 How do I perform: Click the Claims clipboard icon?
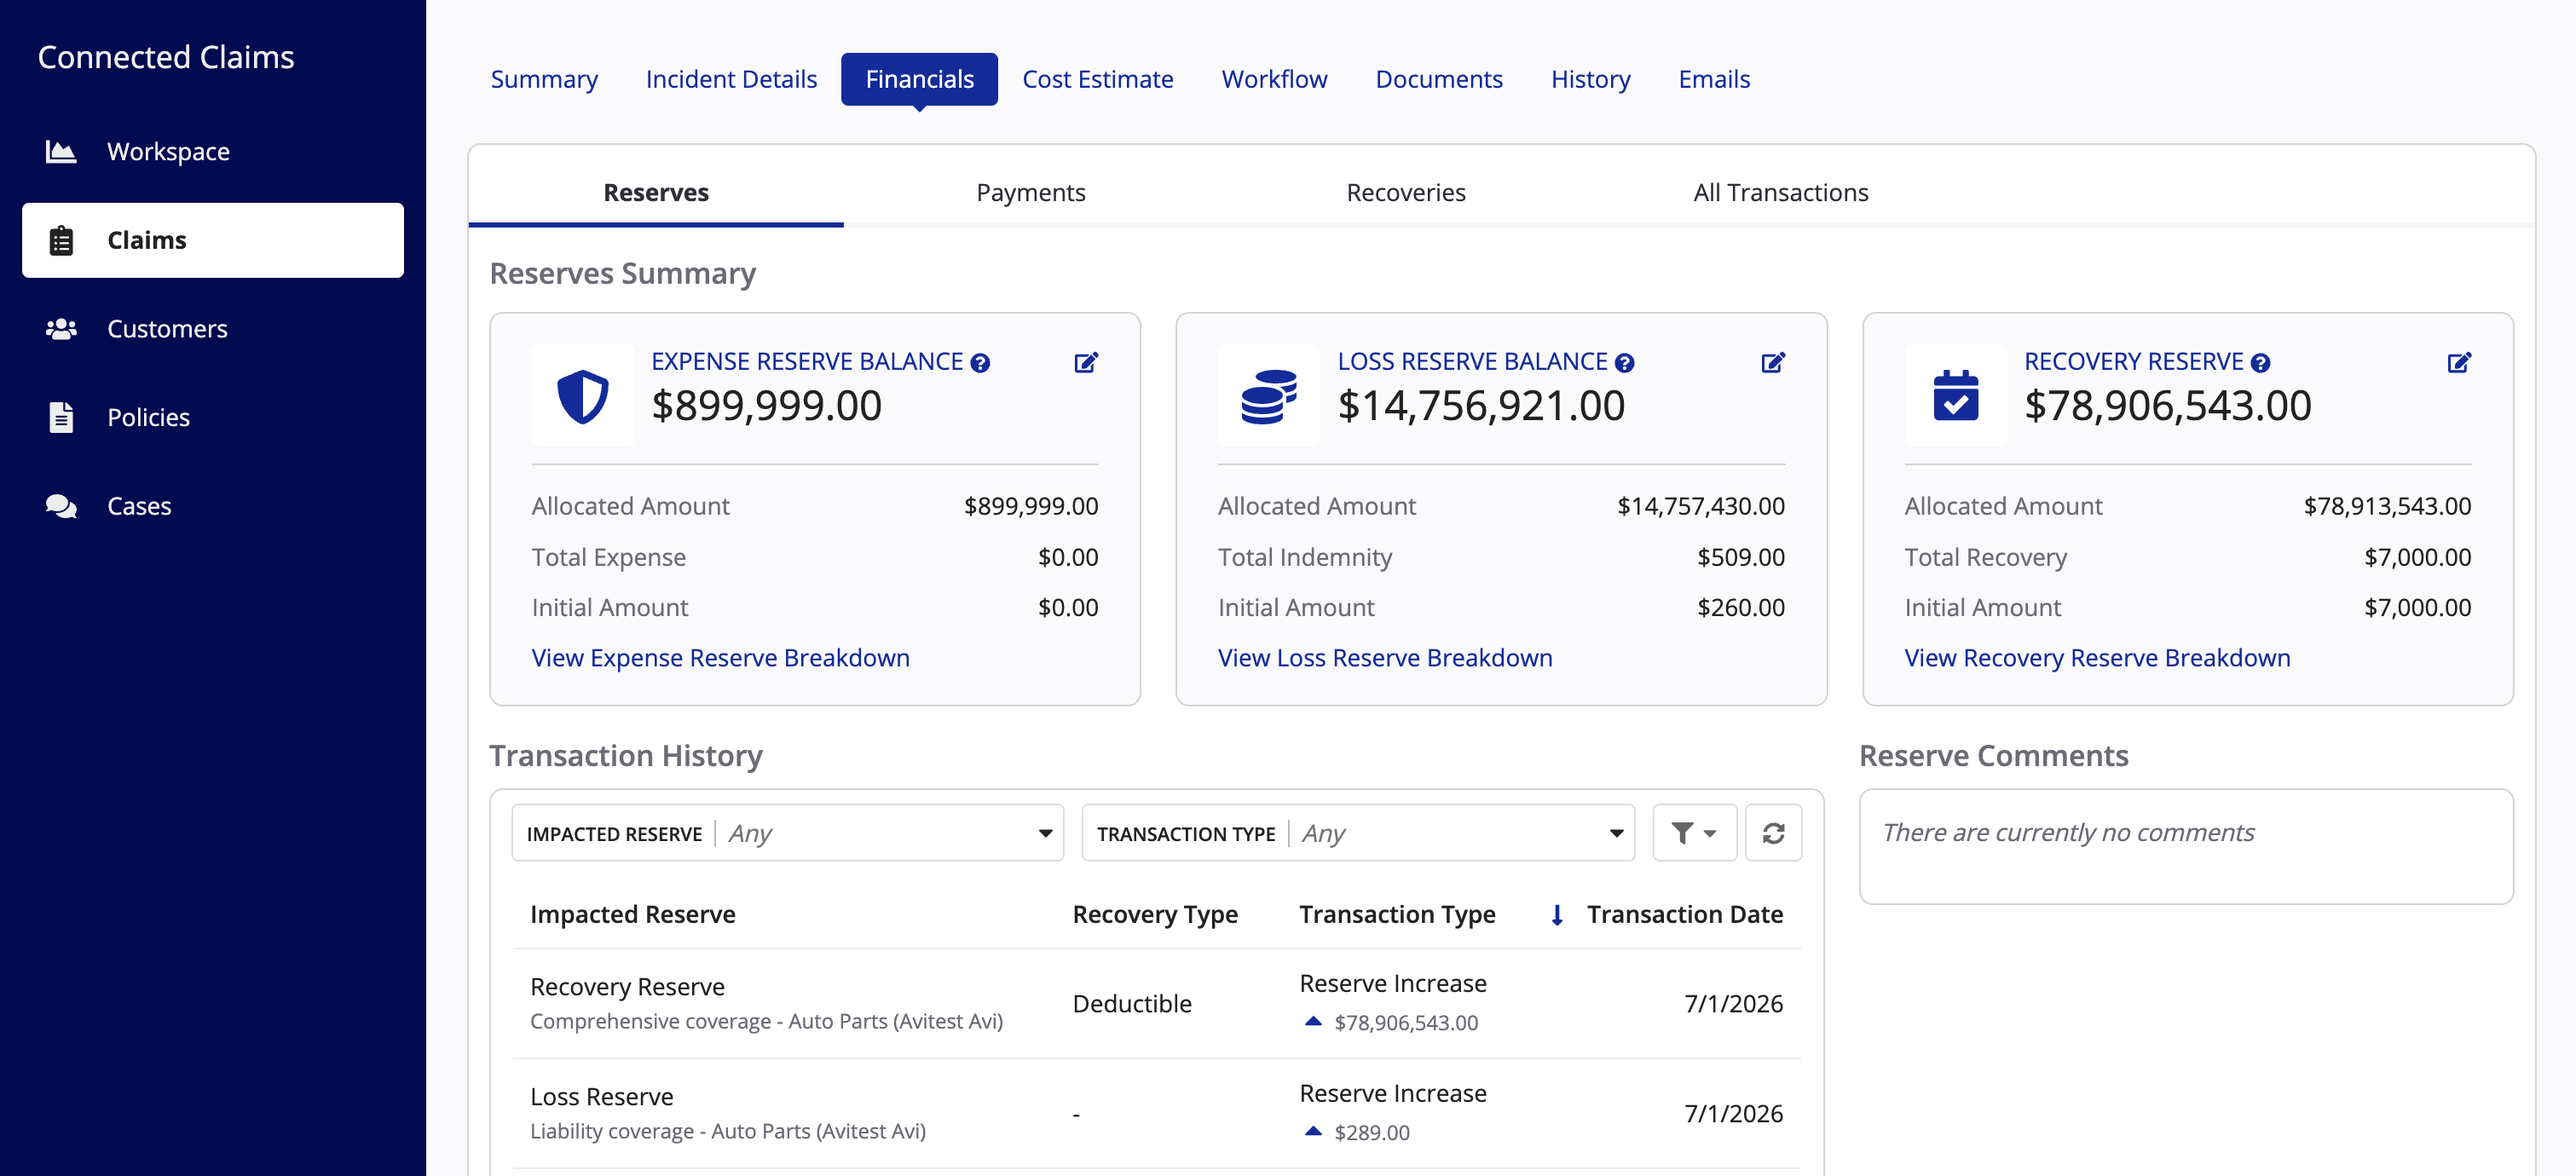[x=61, y=240]
